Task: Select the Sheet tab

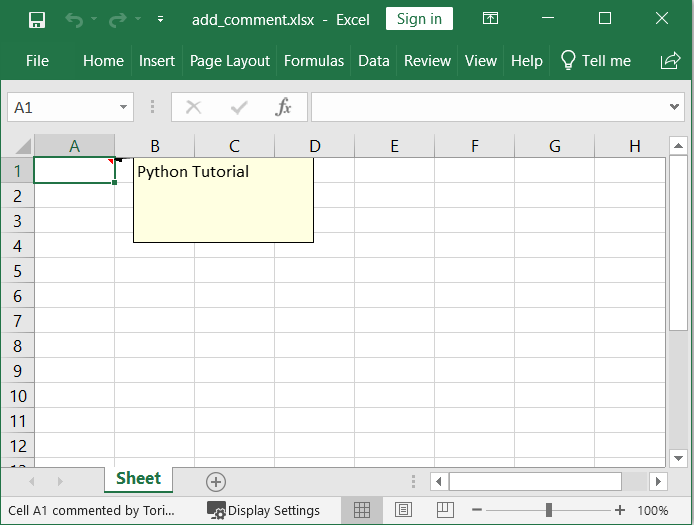Action: coord(139,479)
